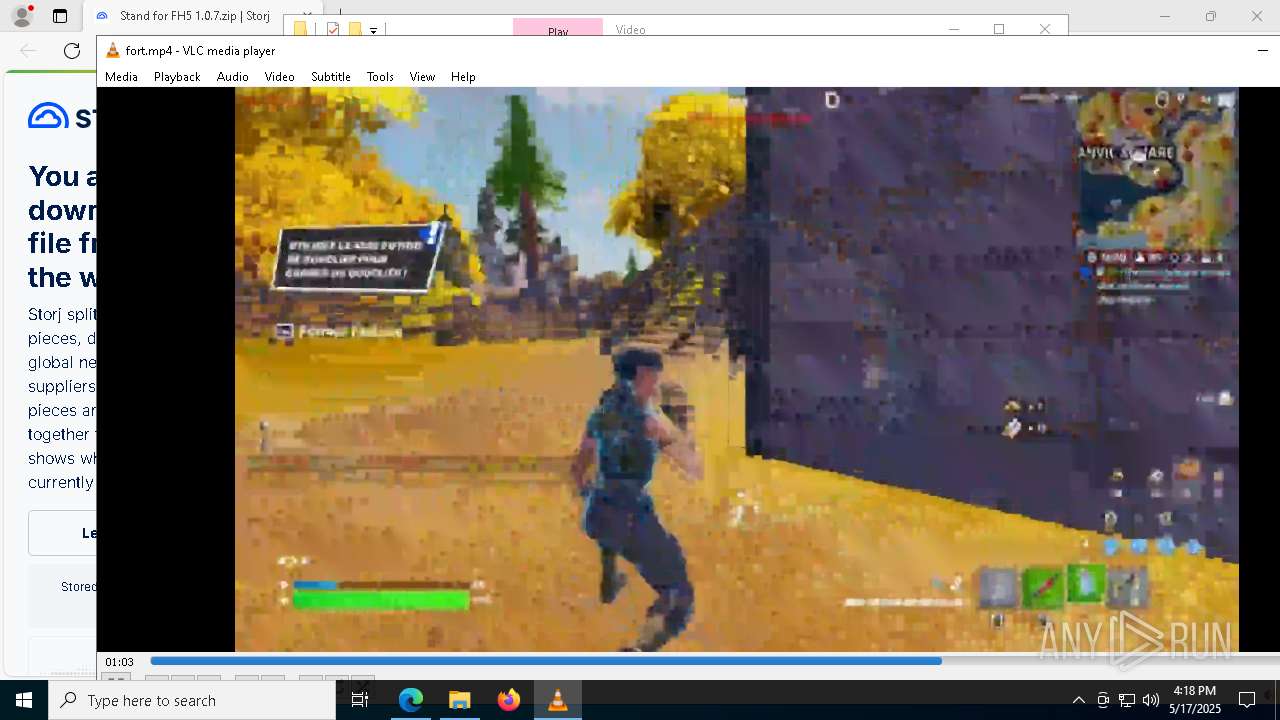
Task: Click the Storj cloud logo
Action: click(x=47, y=117)
